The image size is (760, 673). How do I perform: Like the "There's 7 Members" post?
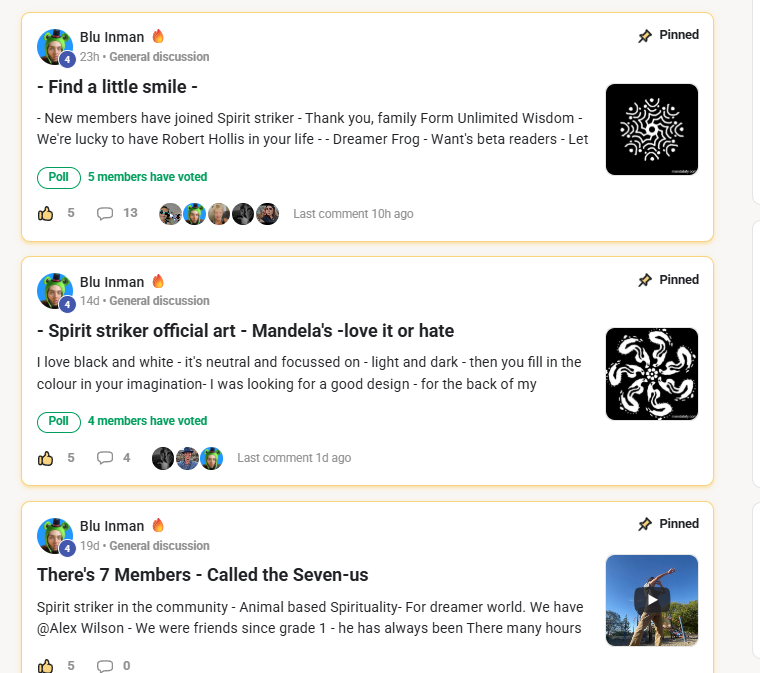[46, 666]
